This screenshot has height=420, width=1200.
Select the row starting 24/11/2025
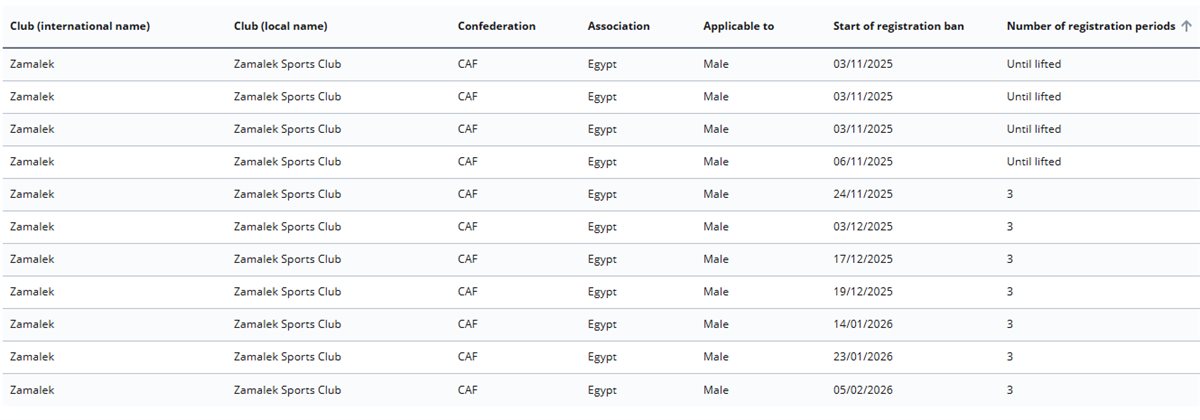(x=600, y=194)
